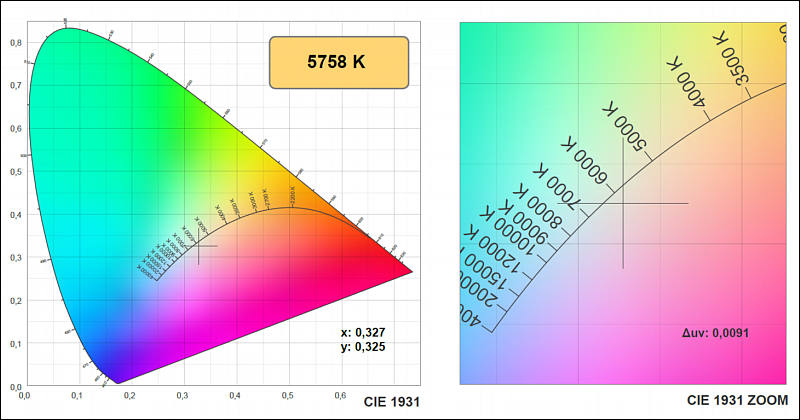This screenshot has width=800, height=420.
Task: Click the '2200 K' label in the left chart
Action: 292,195
